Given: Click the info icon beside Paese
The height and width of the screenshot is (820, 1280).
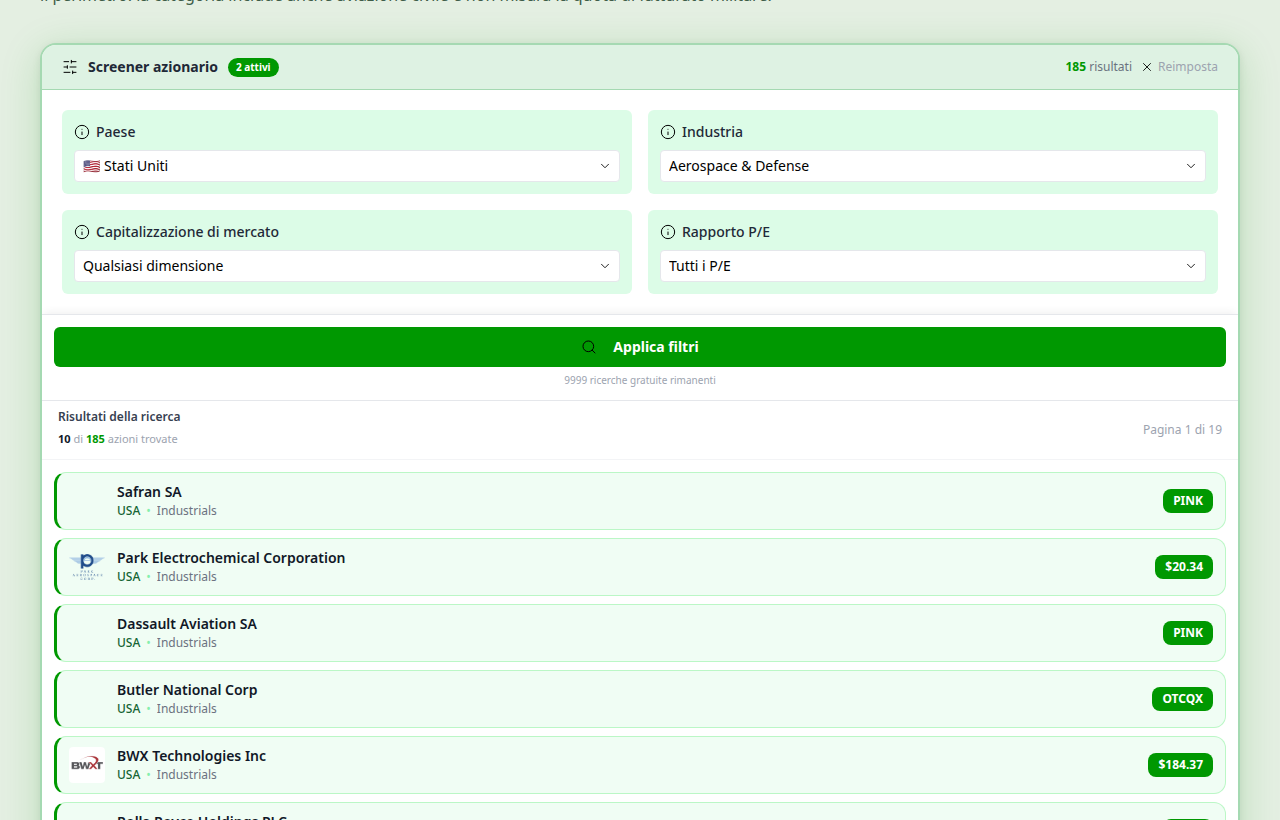Looking at the screenshot, I should pos(82,132).
